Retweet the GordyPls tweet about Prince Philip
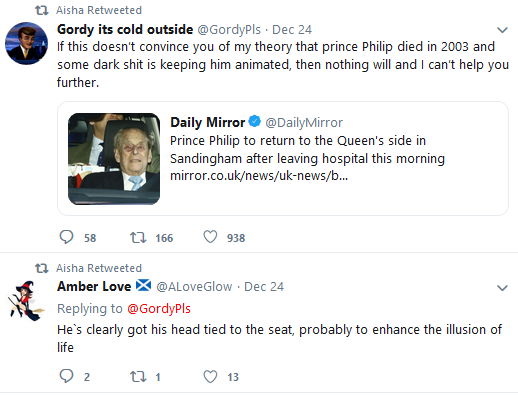 click(x=138, y=238)
